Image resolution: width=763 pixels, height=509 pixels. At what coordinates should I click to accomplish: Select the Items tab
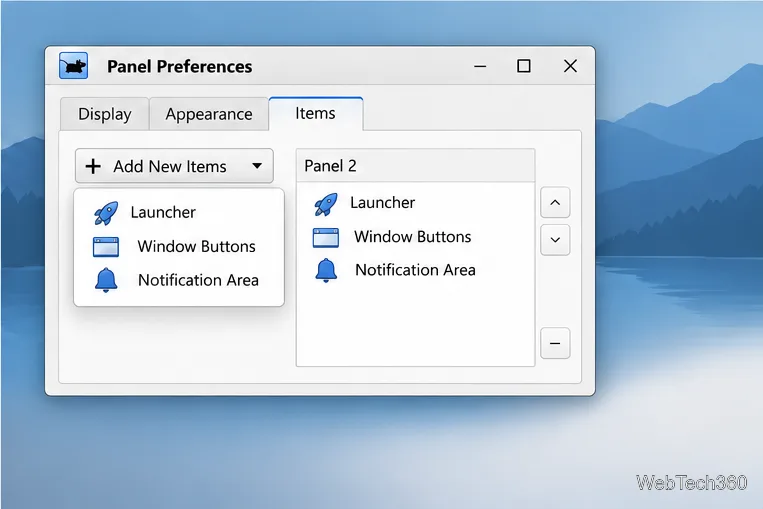(x=315, y=113)
